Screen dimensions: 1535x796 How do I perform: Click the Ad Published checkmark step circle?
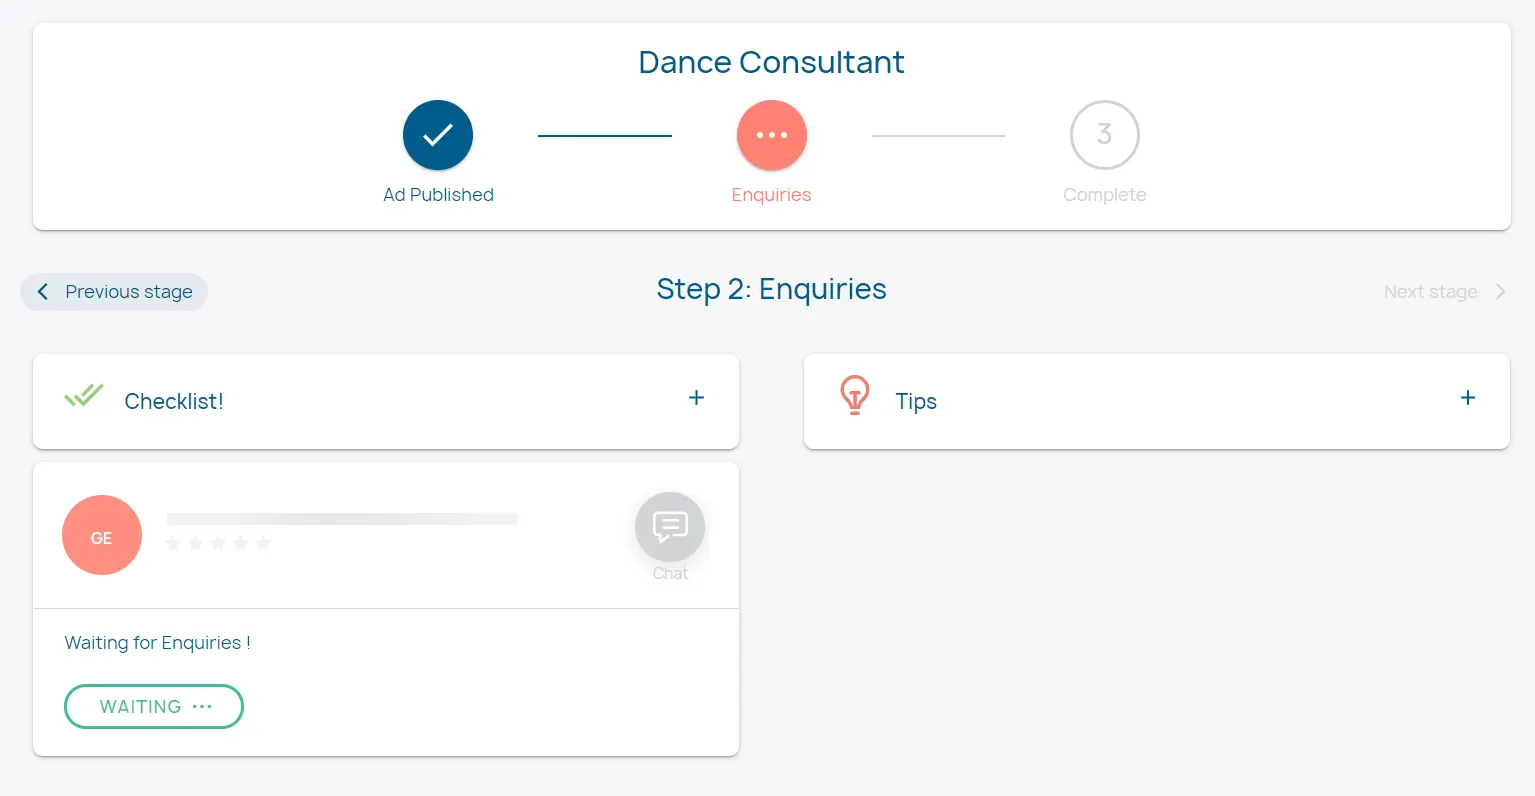[x=438, y=135]
